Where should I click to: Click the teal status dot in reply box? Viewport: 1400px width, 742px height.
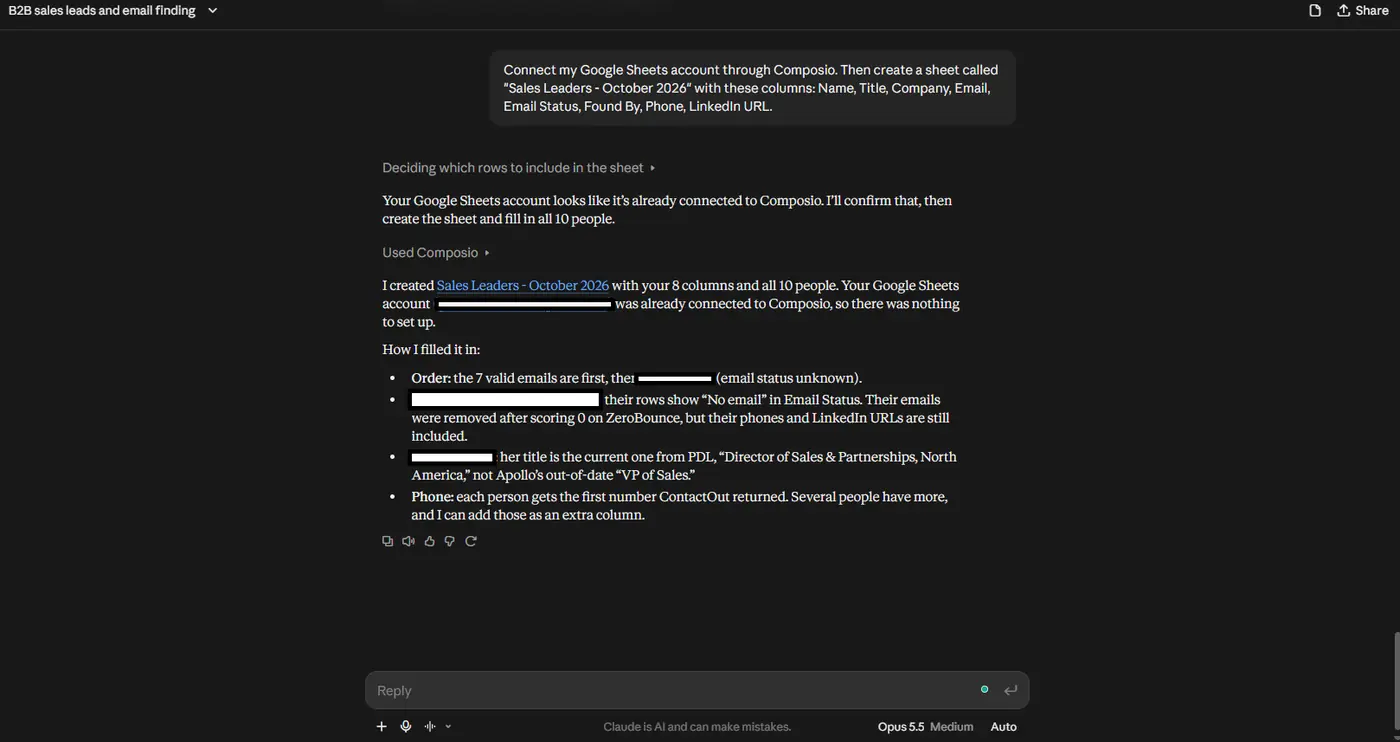point(985,689)
